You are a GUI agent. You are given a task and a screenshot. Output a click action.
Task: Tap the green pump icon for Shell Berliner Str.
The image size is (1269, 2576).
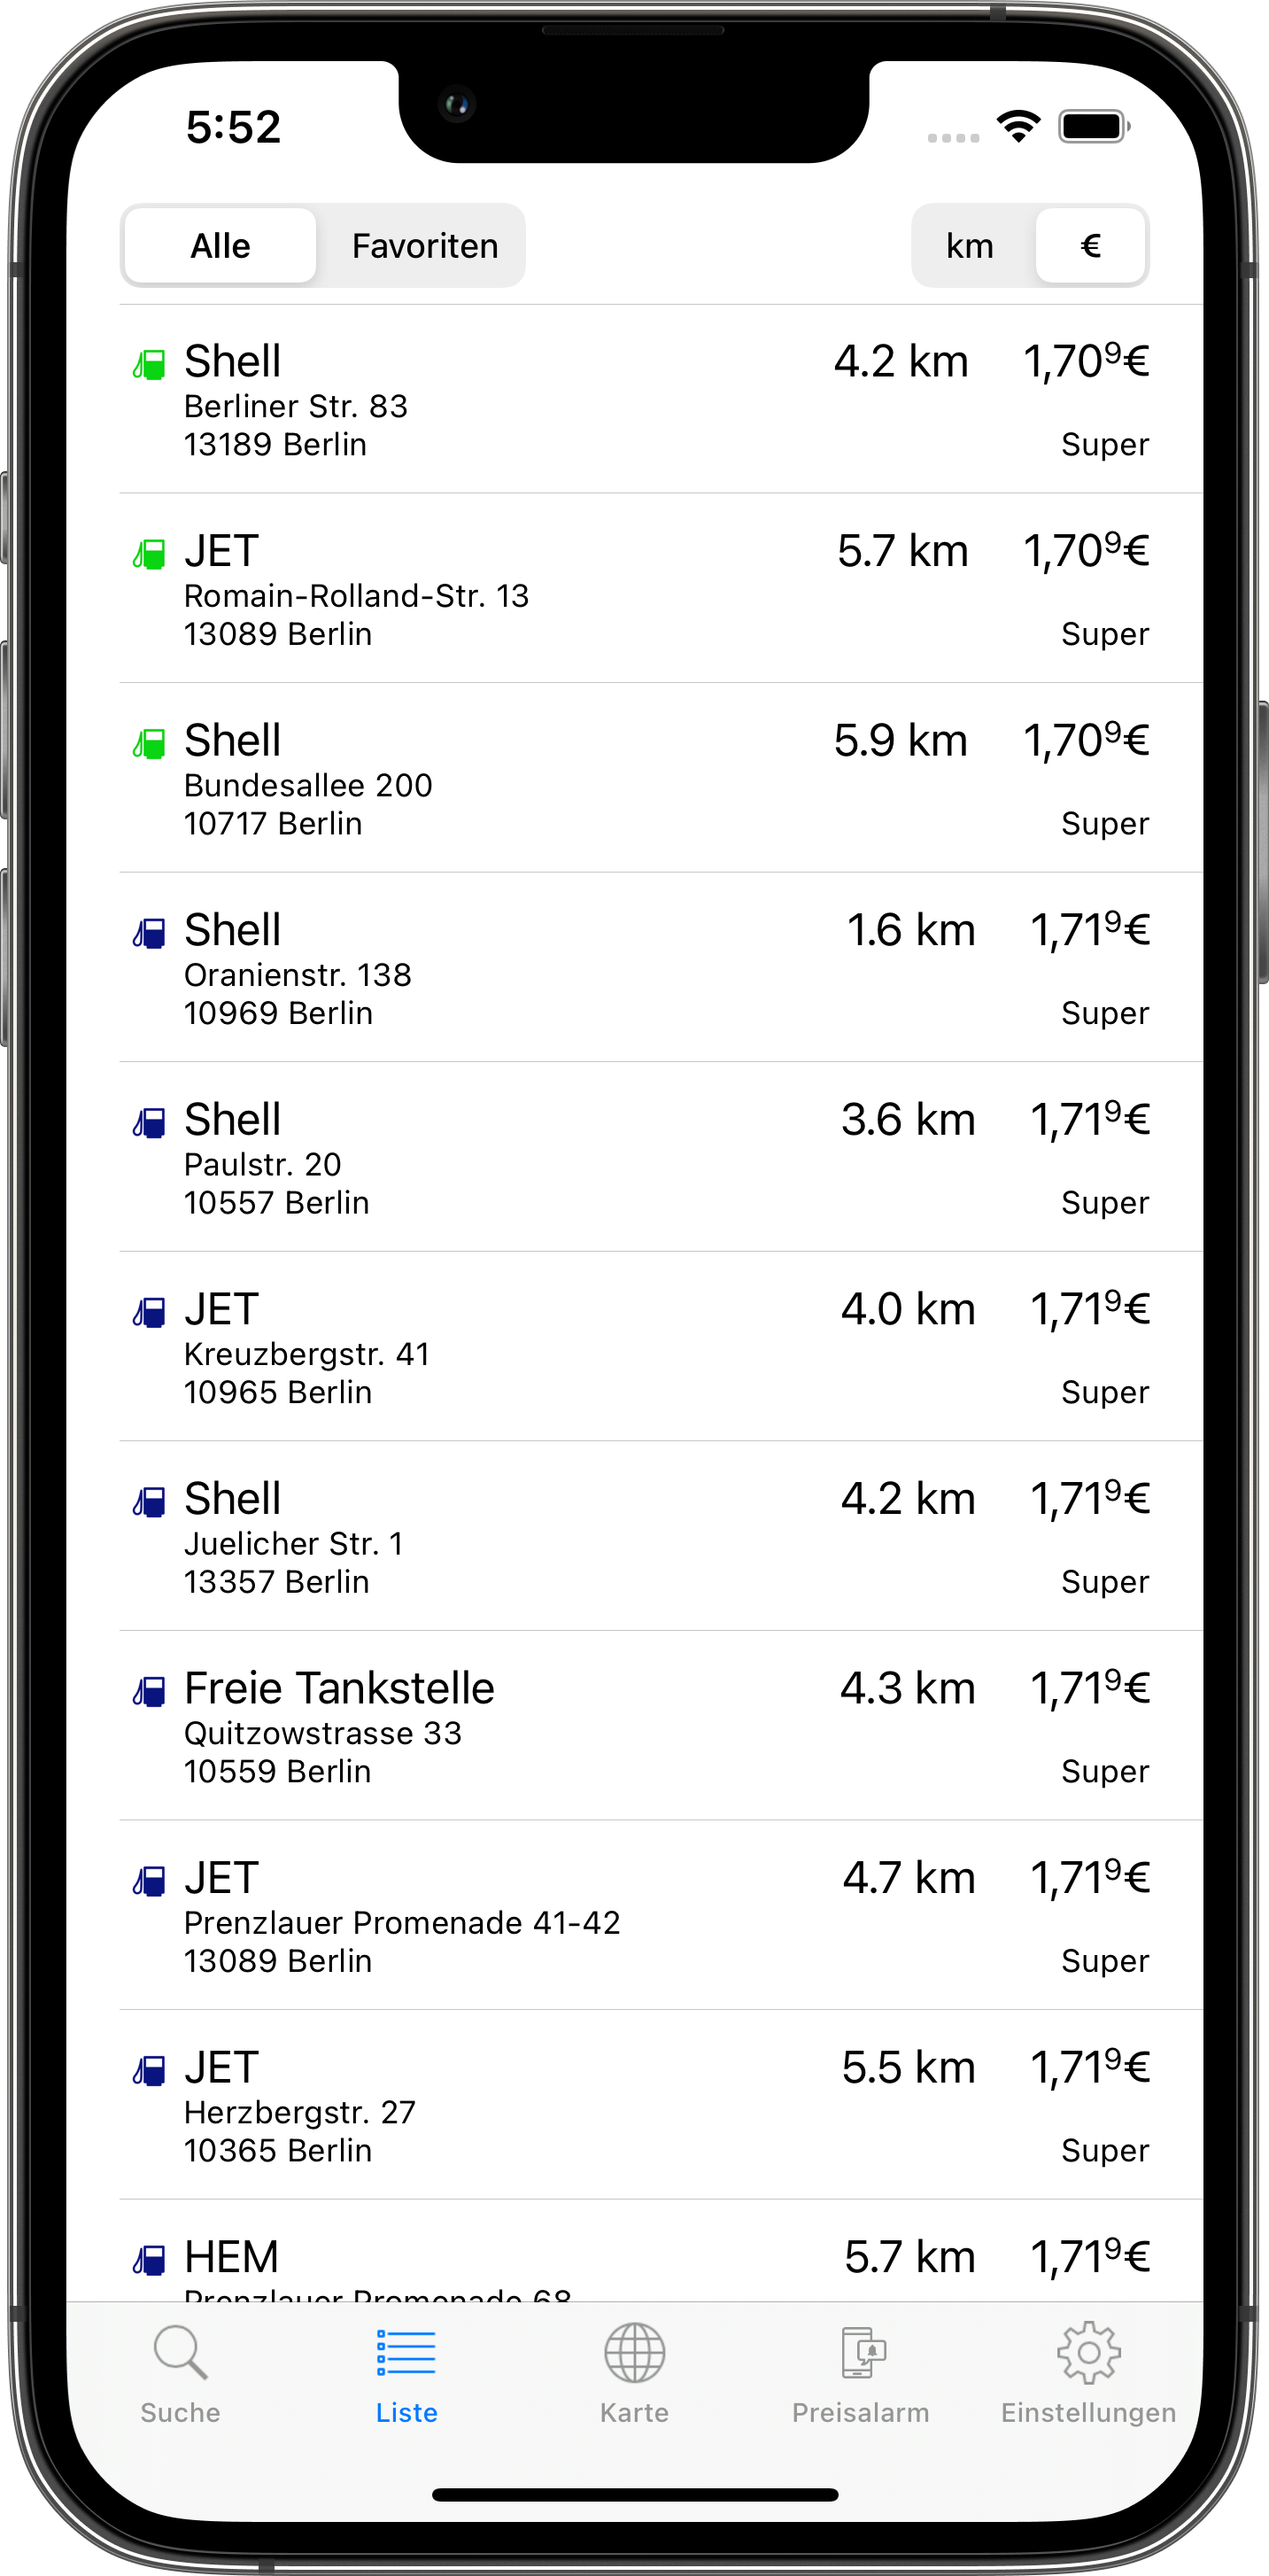point(149,364)
